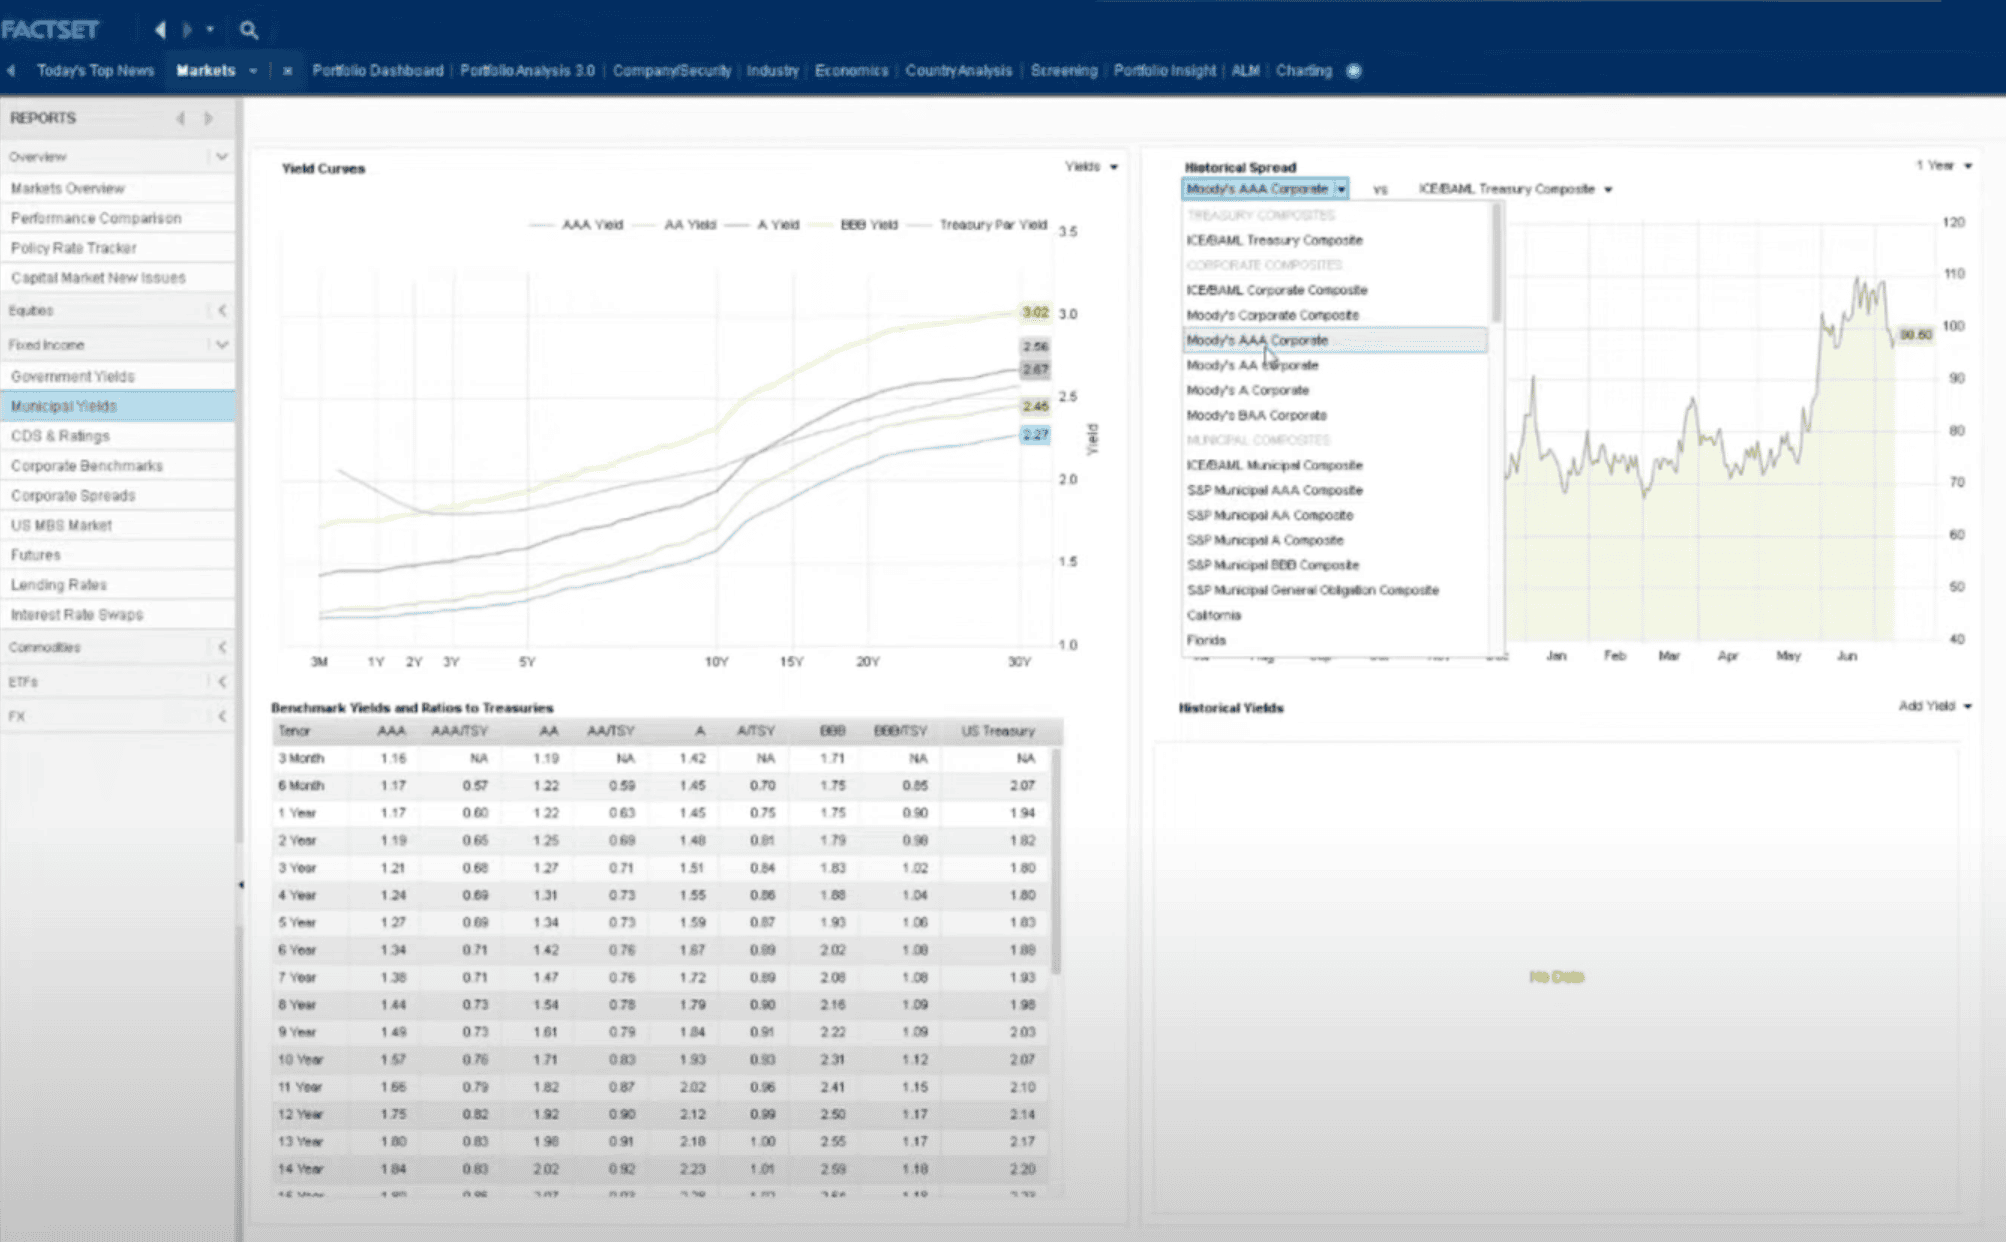Open the ICE/BAML Treasury Composite dropdown
2006x1242 pixels.
(x=1515, y=189)
